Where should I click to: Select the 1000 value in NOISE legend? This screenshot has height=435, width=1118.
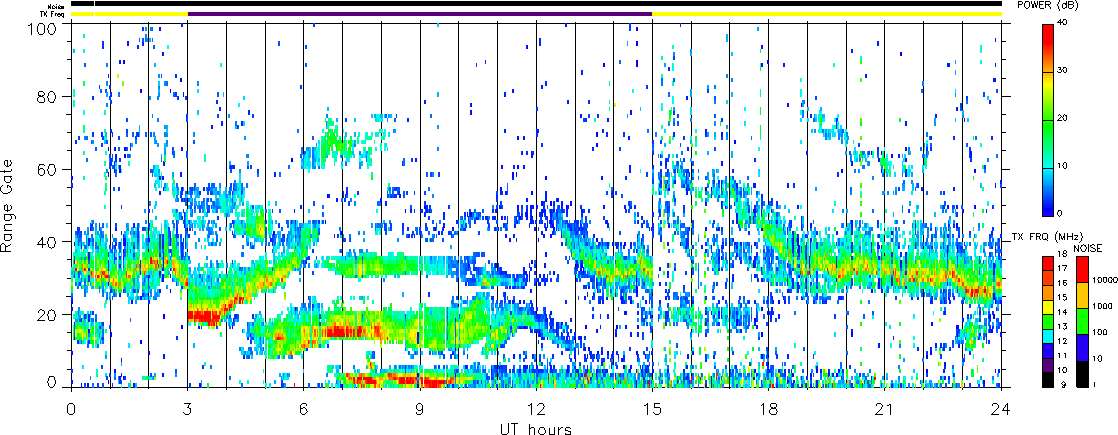pyautogui.click(x=1102, y=308)
